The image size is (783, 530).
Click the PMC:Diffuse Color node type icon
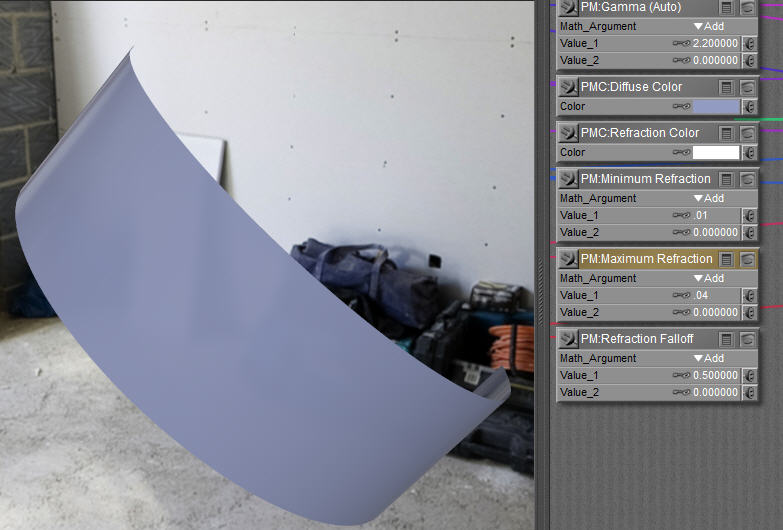(x=568, y=87)
